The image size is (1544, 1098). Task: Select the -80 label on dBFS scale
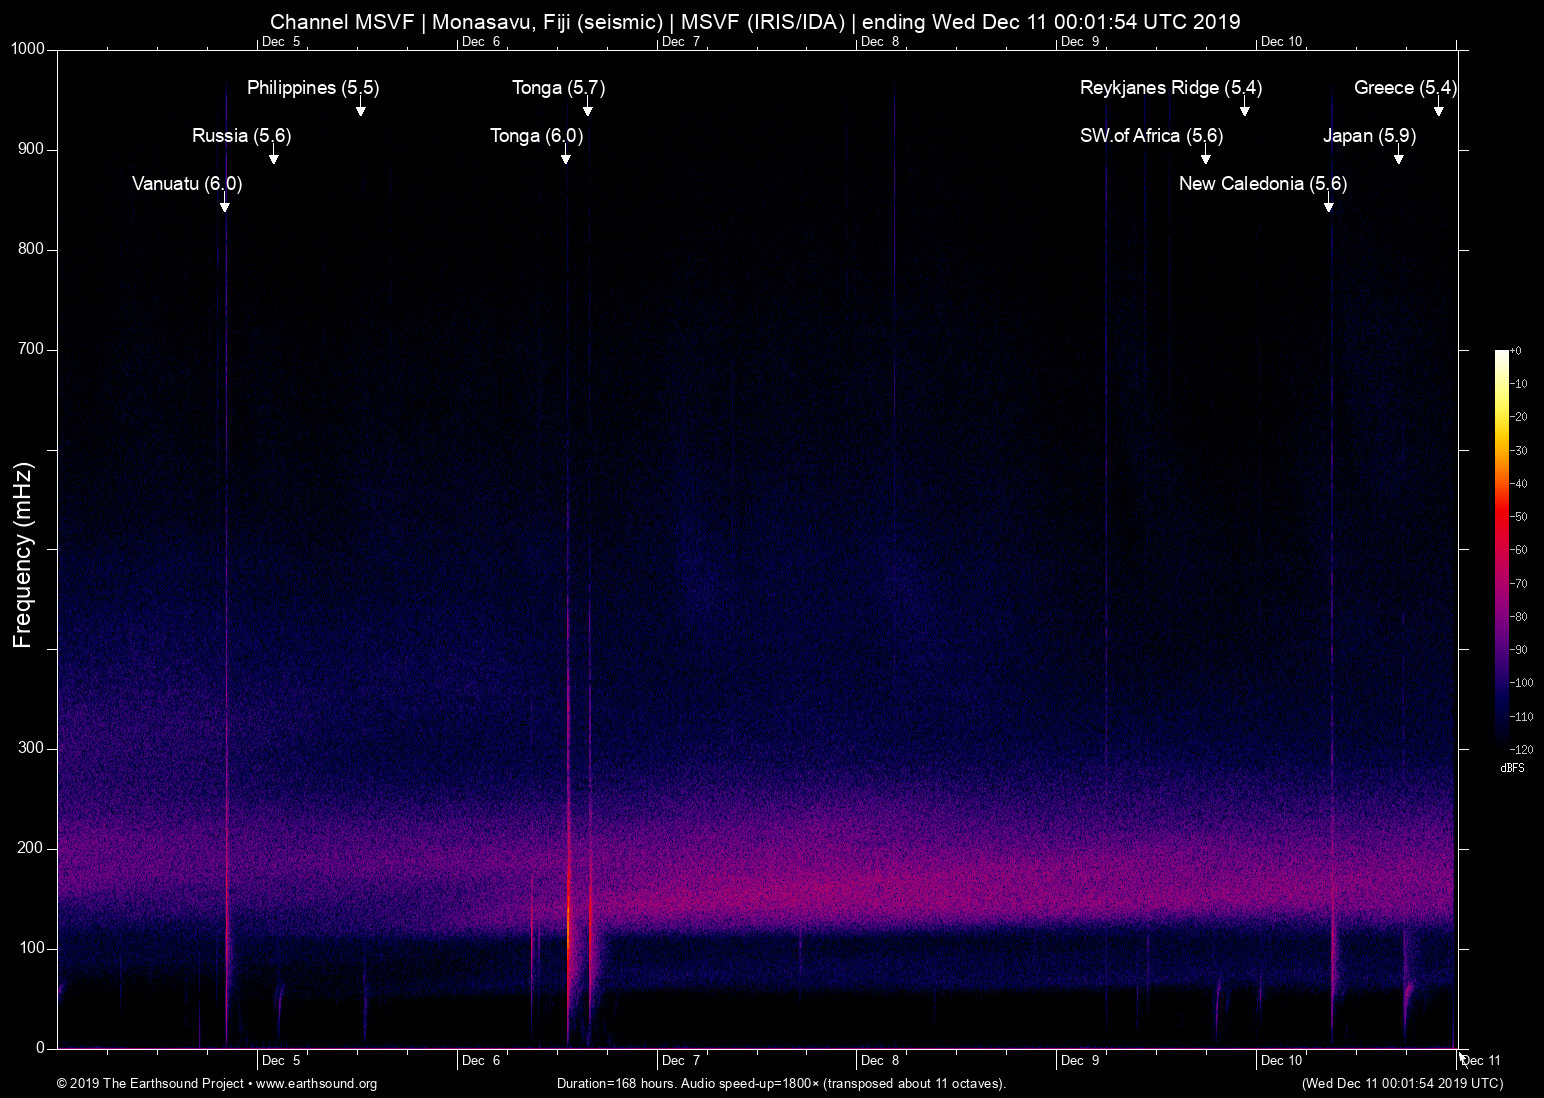click(1519, 617)
